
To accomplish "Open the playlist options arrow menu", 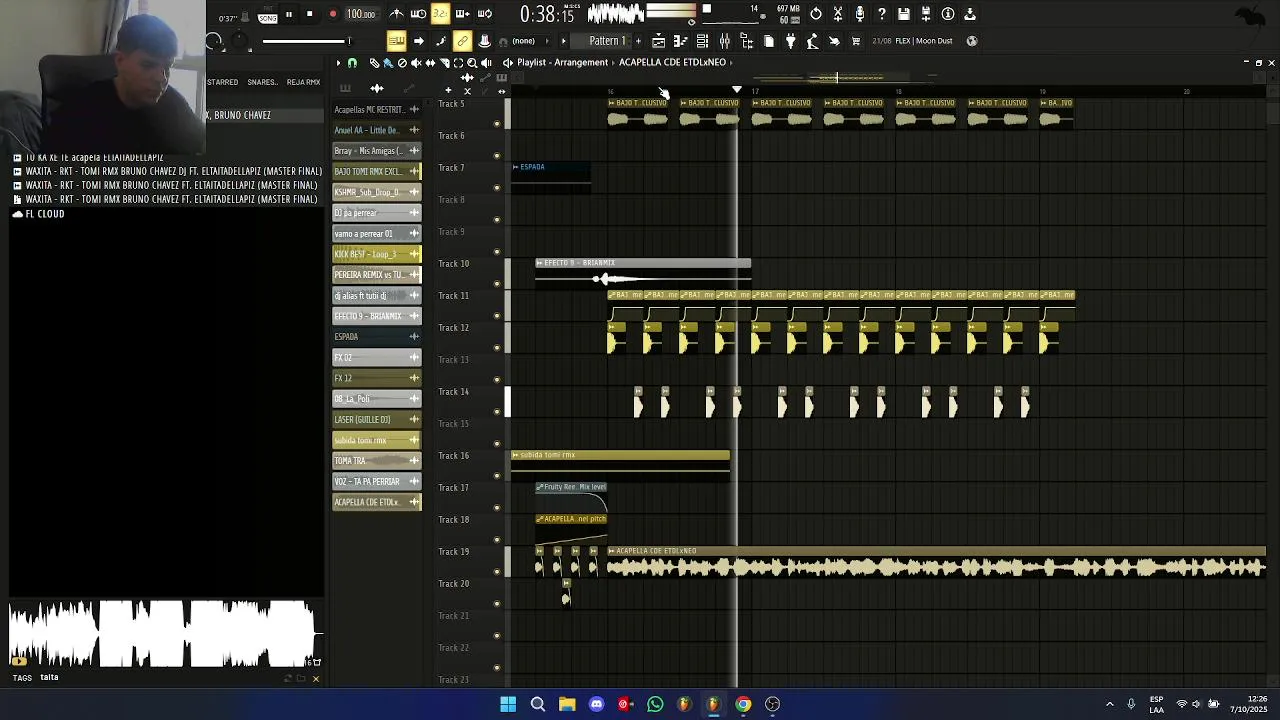I will pos(338,63).
